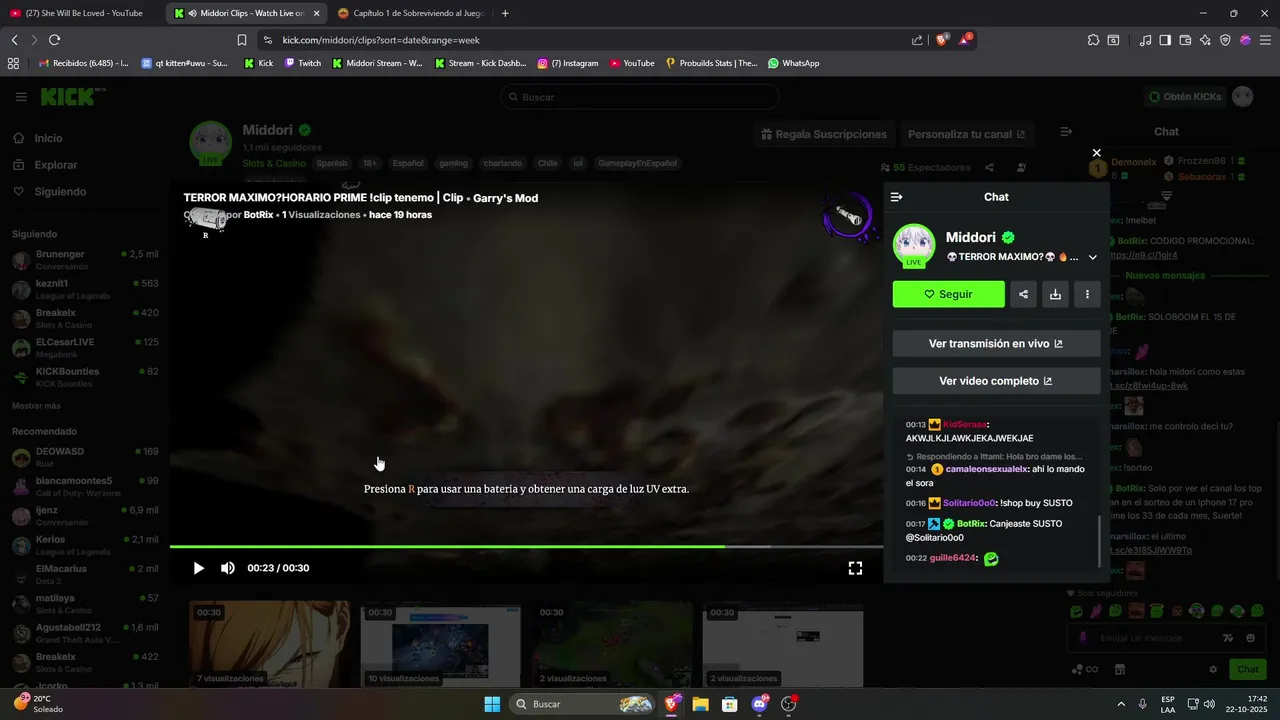Screen dimensions: 1280x720
Task: Toggle the browser sidebar panel
Action: pyautogui.click(x=1165, y=40)
